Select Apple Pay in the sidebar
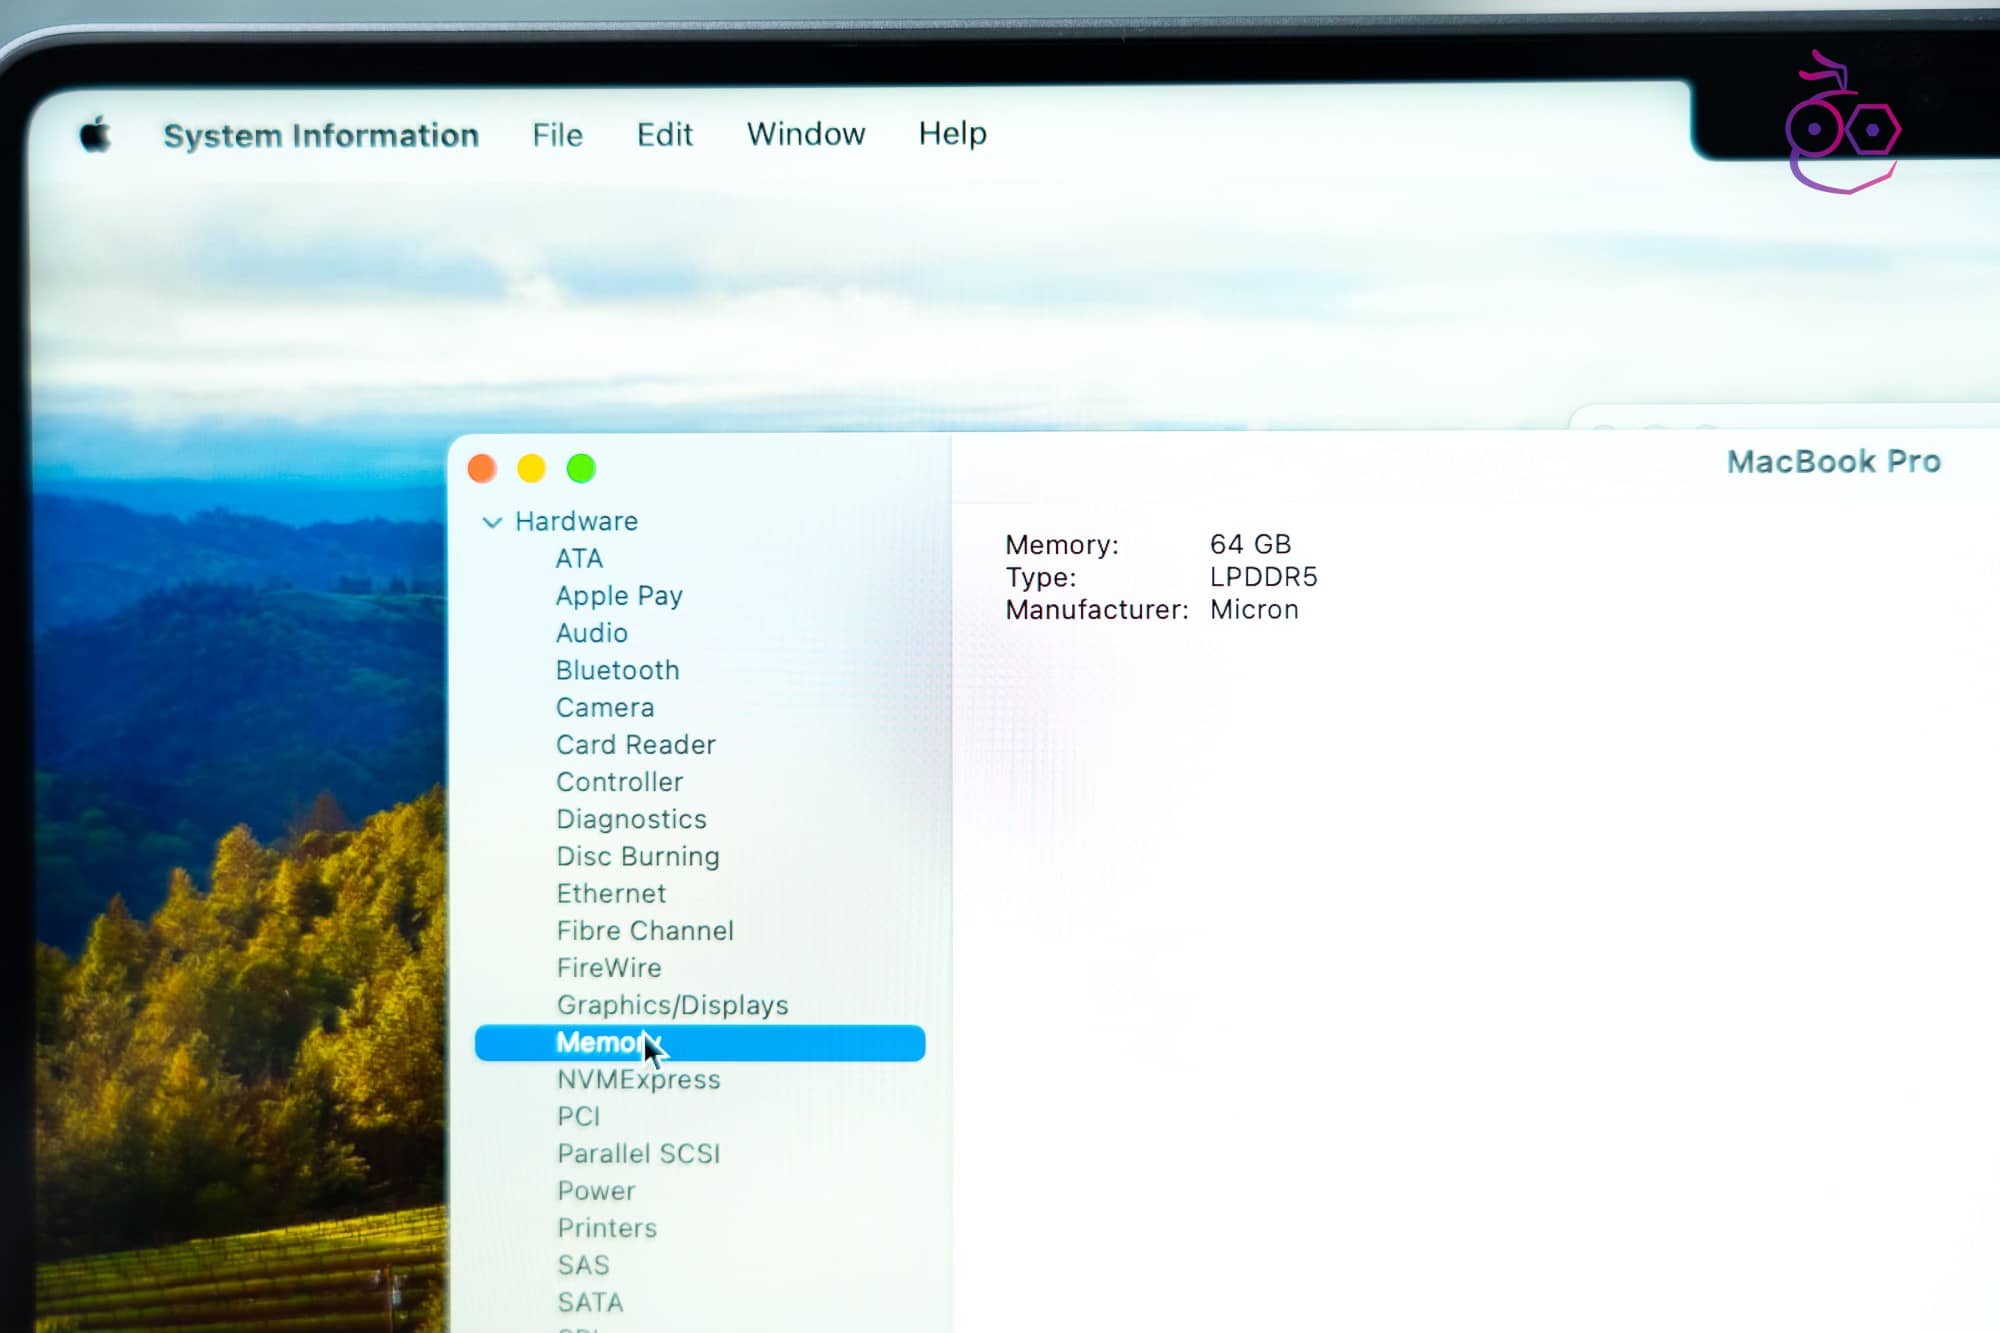Image resolution: width=2000 pixels, height=1333 pixels. coord(619,596)
